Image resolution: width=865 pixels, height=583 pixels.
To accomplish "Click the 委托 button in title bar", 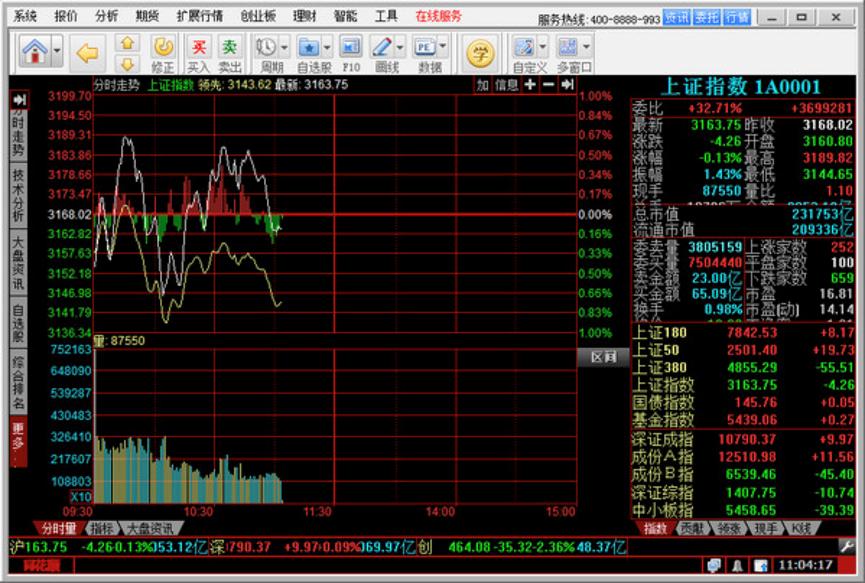I will tap(707, 17).
